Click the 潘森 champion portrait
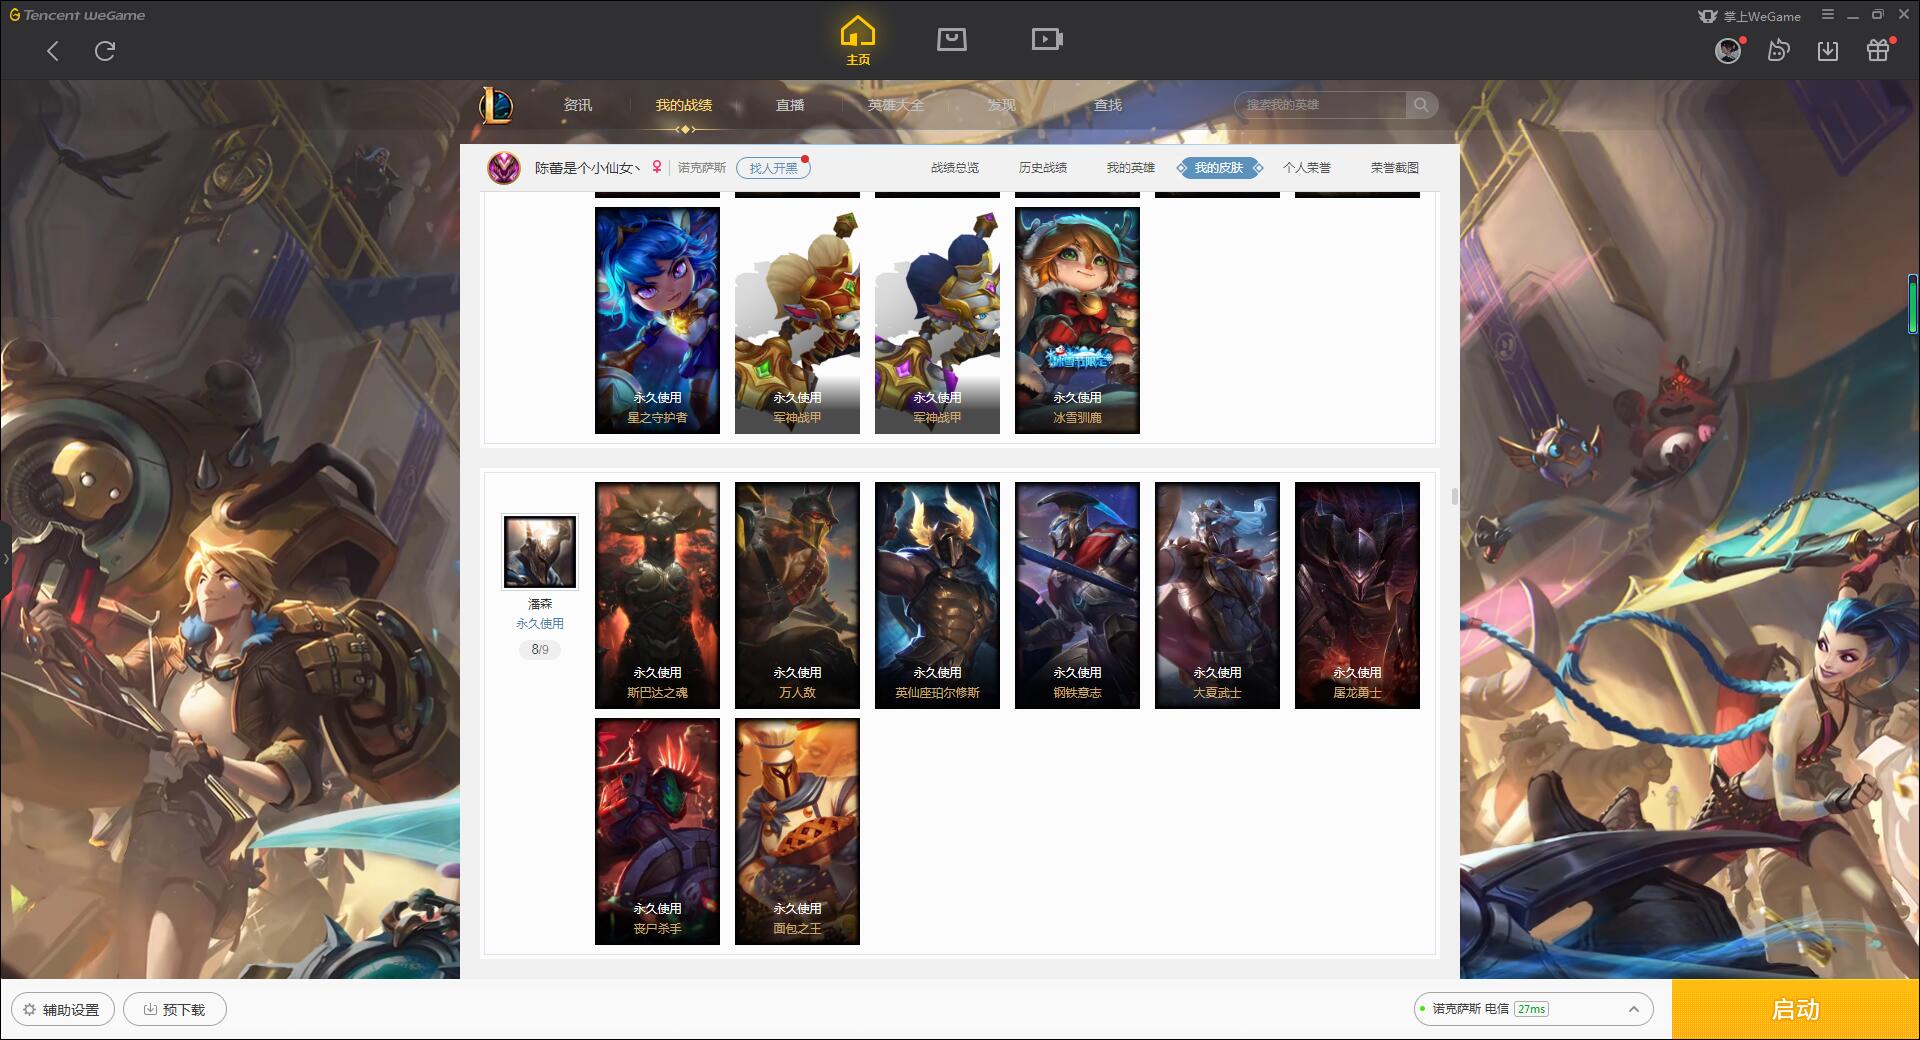 click(539, 551)
